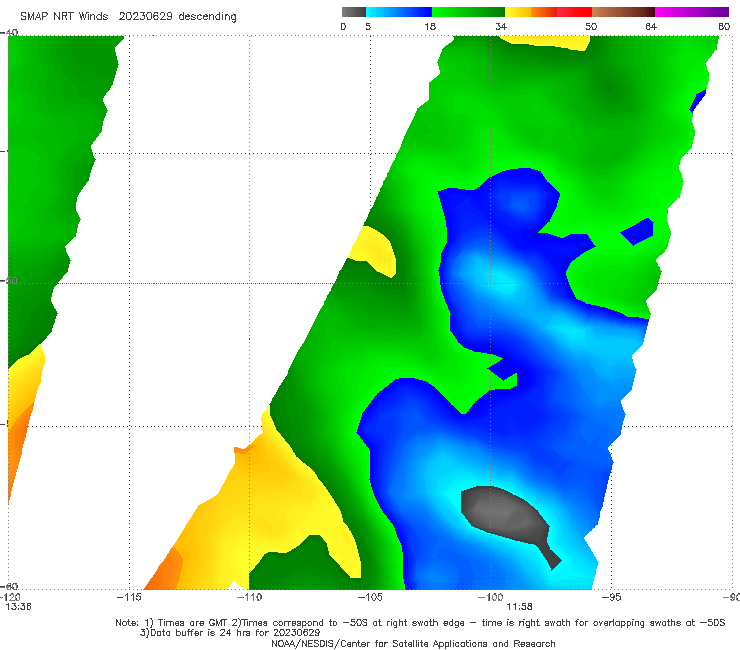
Task: Click the scale label '5'
Action: [x=368, y=27]
